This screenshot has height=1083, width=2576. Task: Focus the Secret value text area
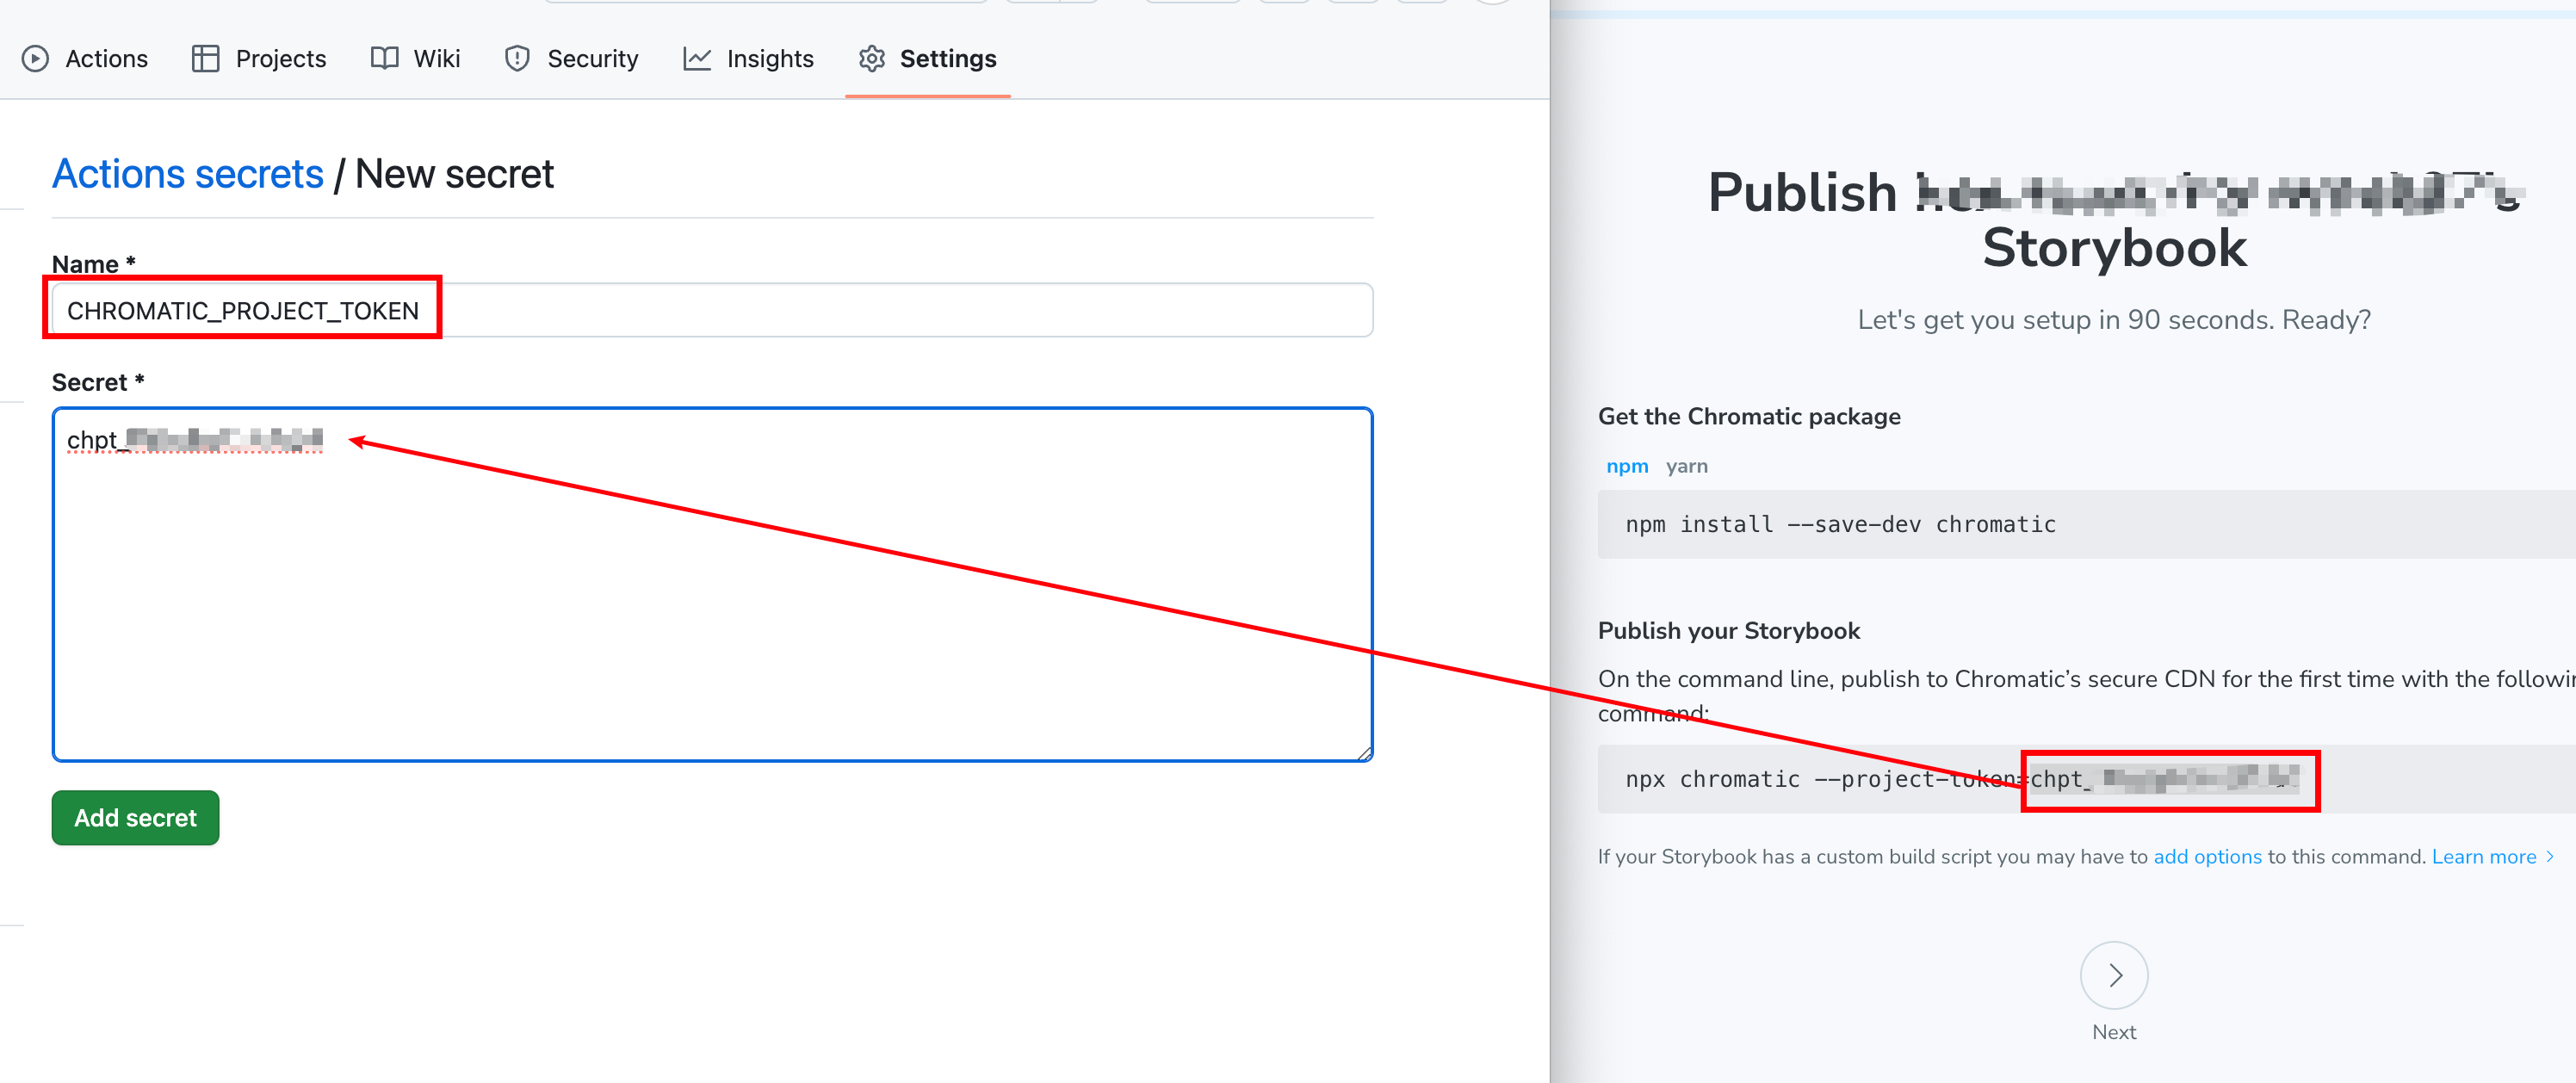[x=712, y=584]
